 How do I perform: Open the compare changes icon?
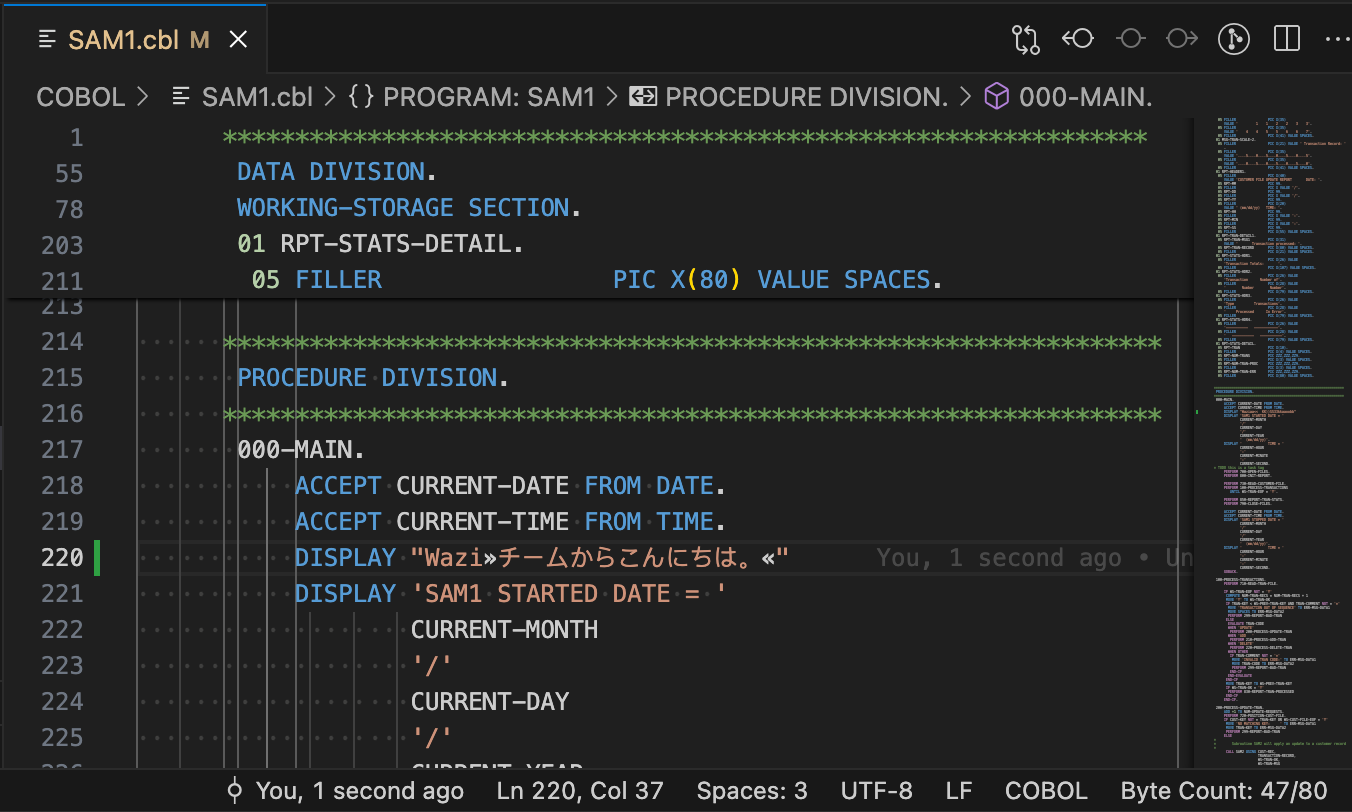coord(1026,39)
